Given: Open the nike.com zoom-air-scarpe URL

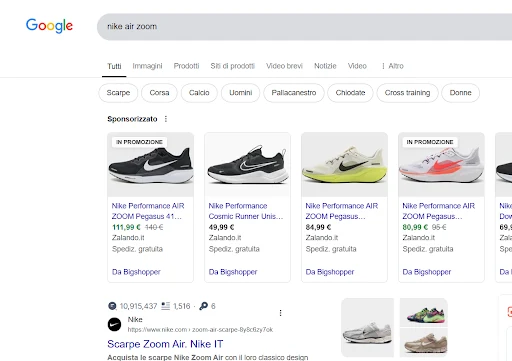Looking at the screenshot, I should [200, 330].
